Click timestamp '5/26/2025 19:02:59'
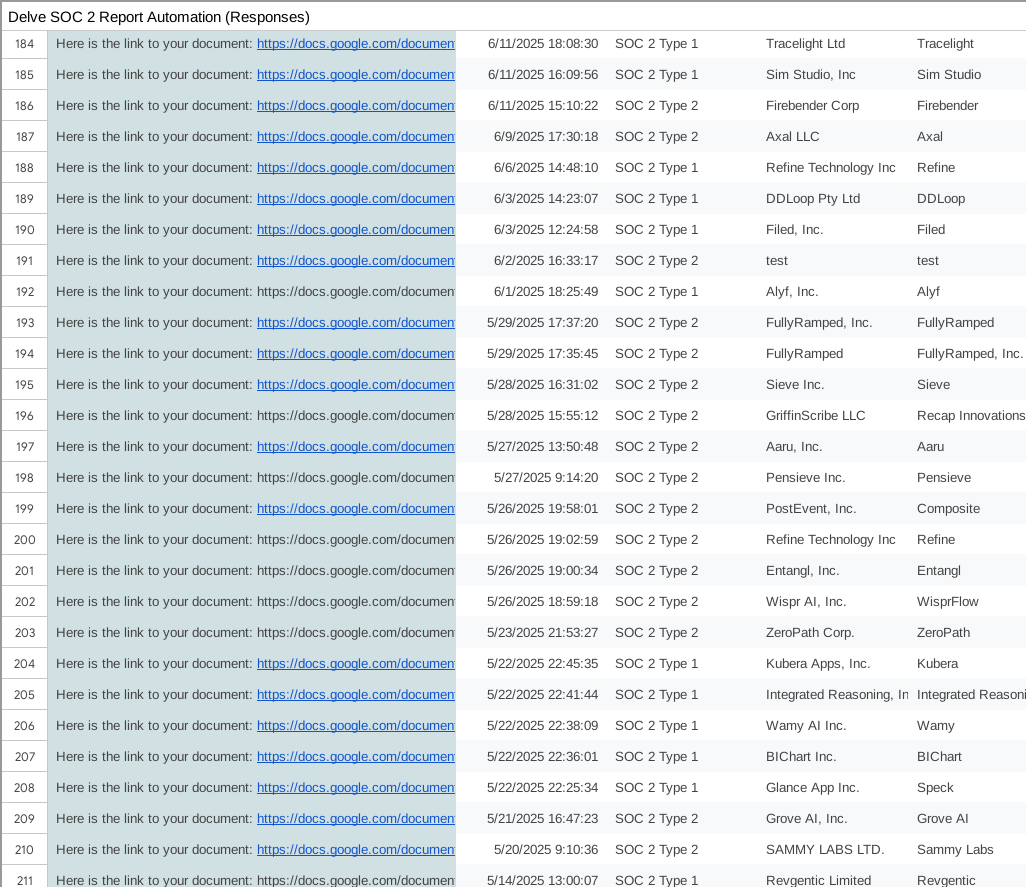1026x887 pixels. 542,540
